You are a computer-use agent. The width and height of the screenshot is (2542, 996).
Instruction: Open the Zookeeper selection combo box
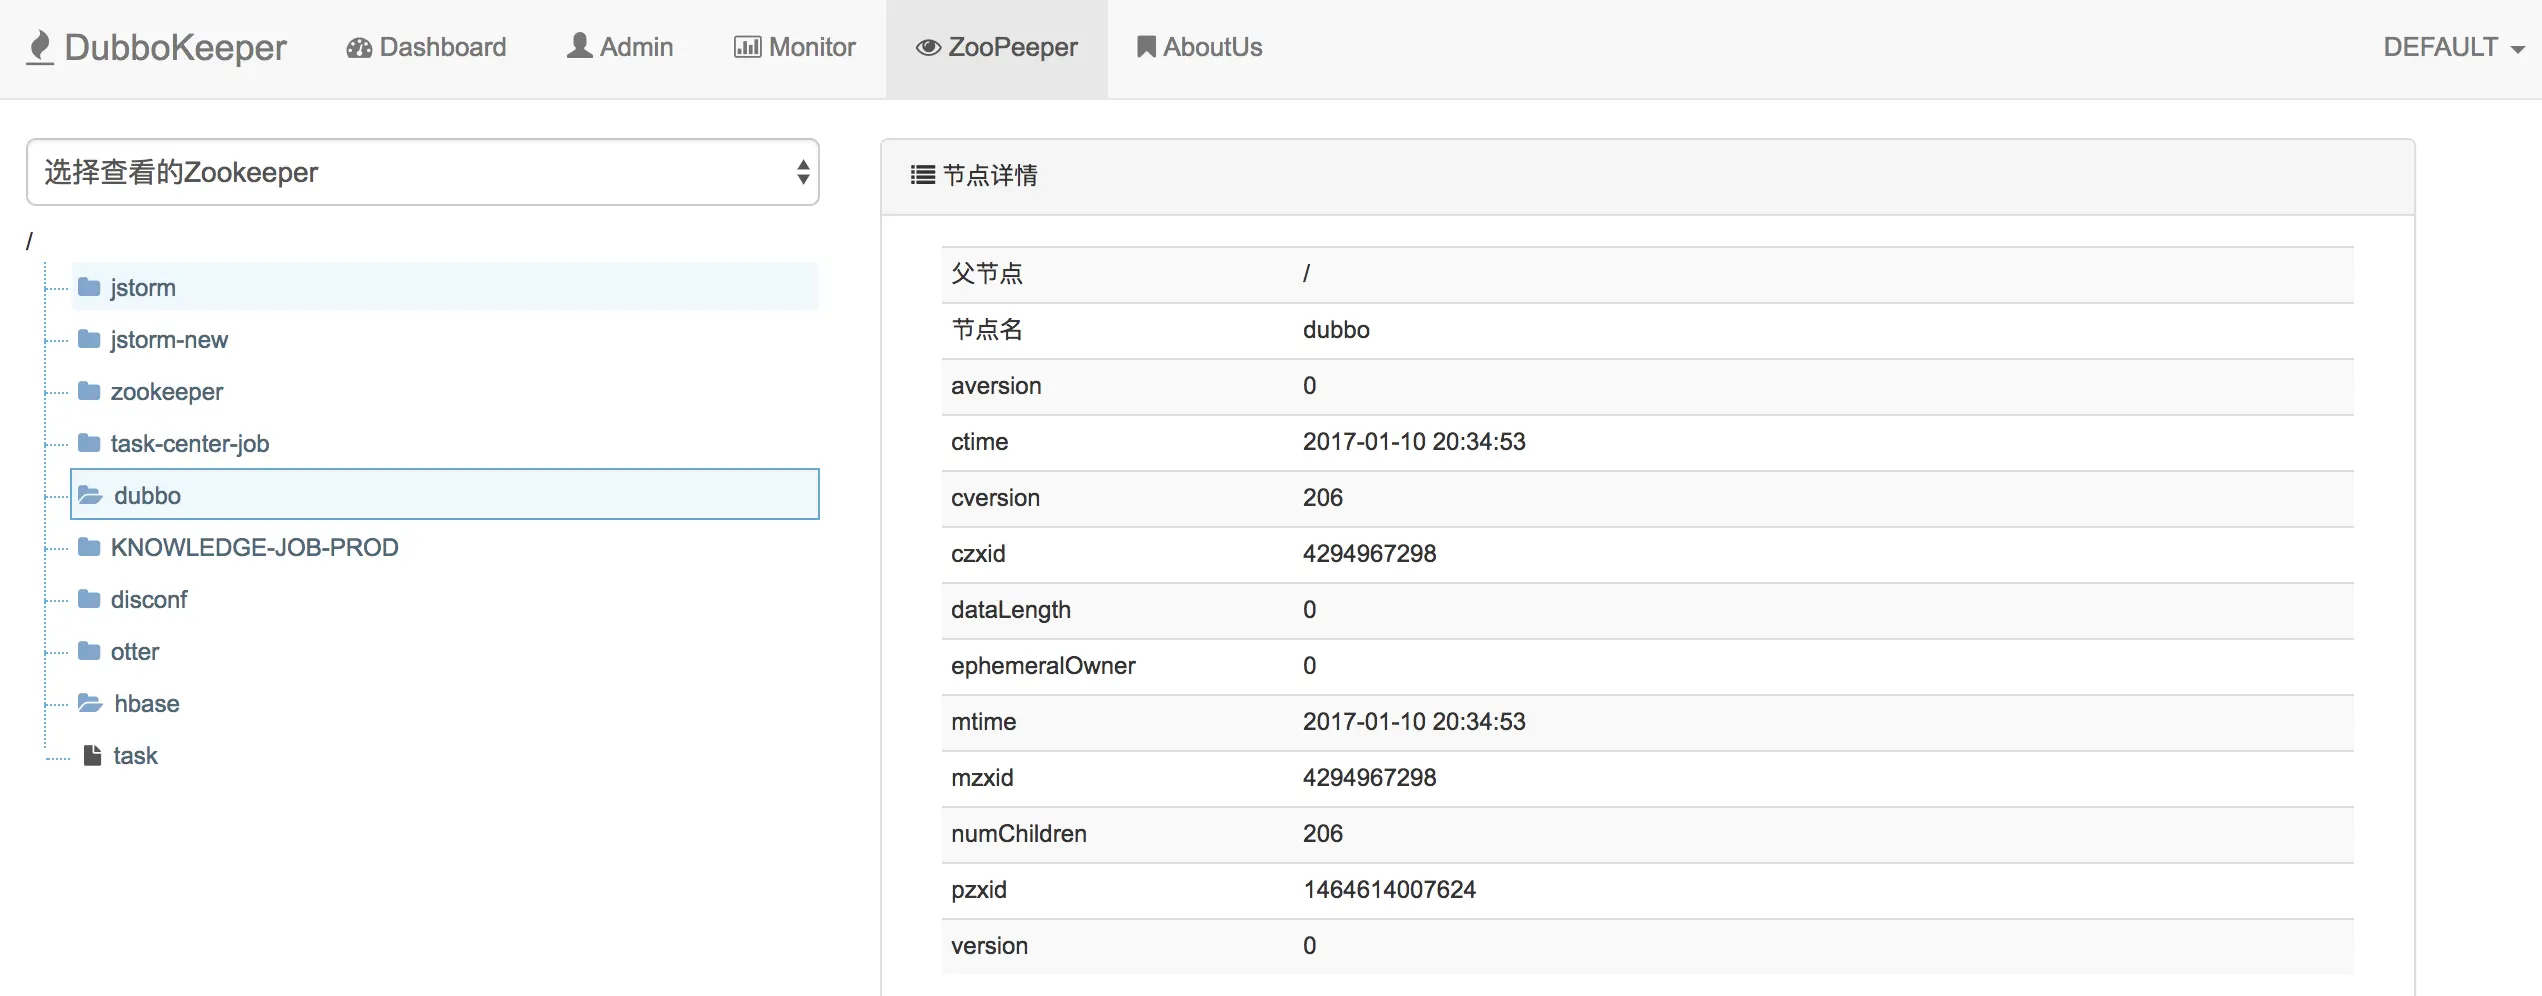[423, 172]
